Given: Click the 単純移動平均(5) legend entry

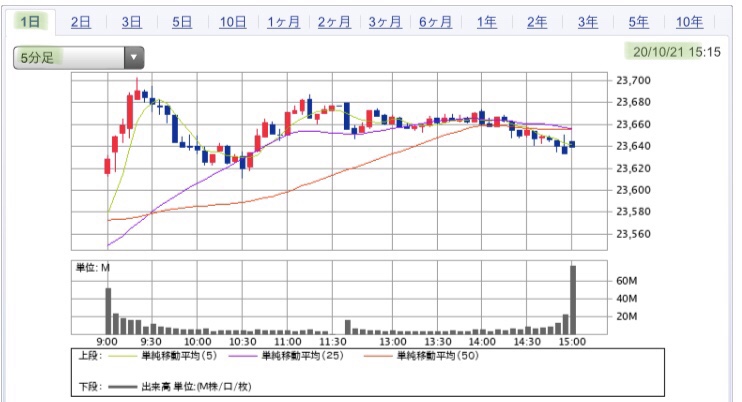Looking at the screenshot, I should click(179, 356).
